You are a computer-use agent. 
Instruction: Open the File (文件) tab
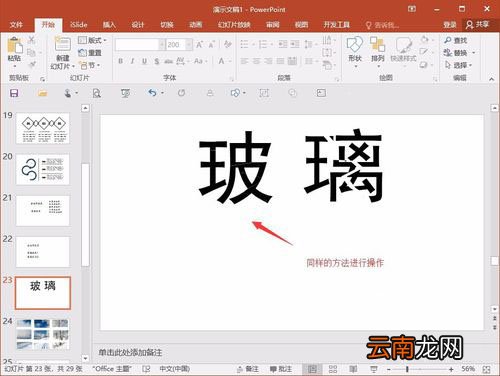tap(16, 25)
